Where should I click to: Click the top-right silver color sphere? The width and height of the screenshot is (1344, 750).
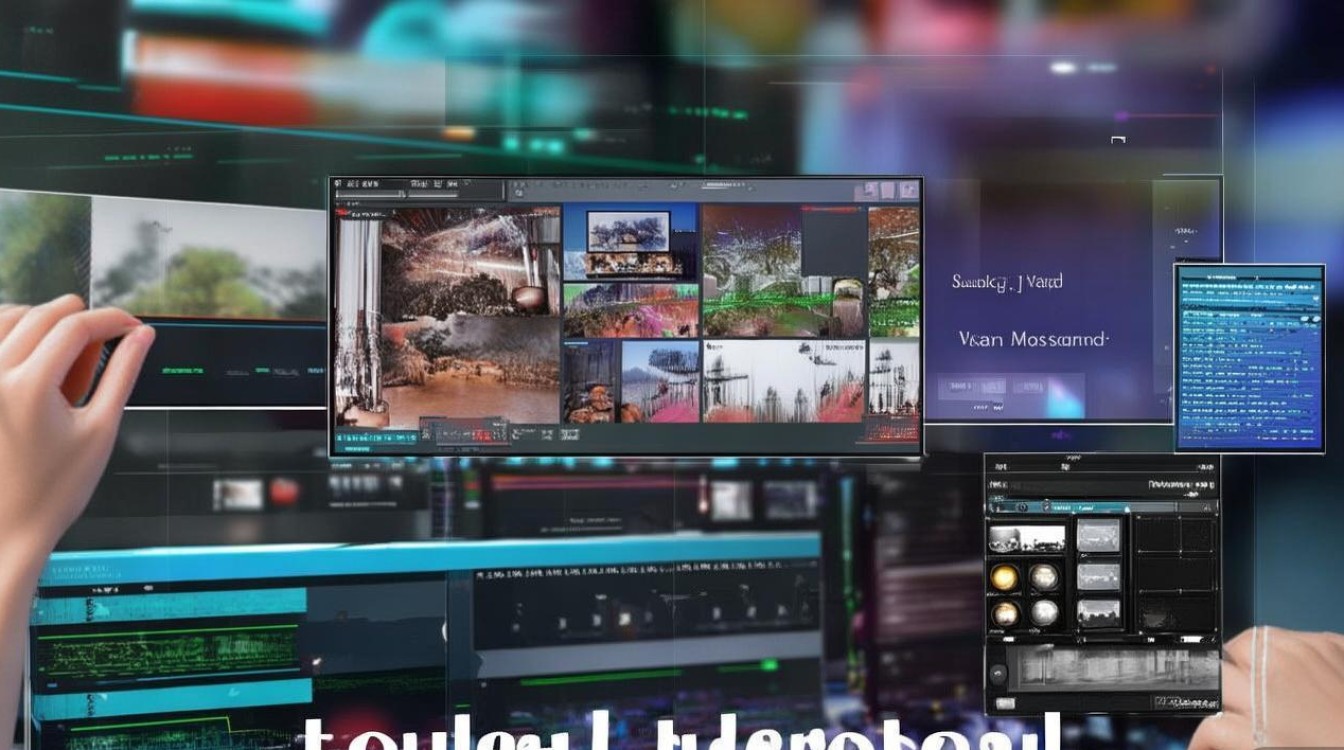pyautogui.click(x=1044, y=577)
